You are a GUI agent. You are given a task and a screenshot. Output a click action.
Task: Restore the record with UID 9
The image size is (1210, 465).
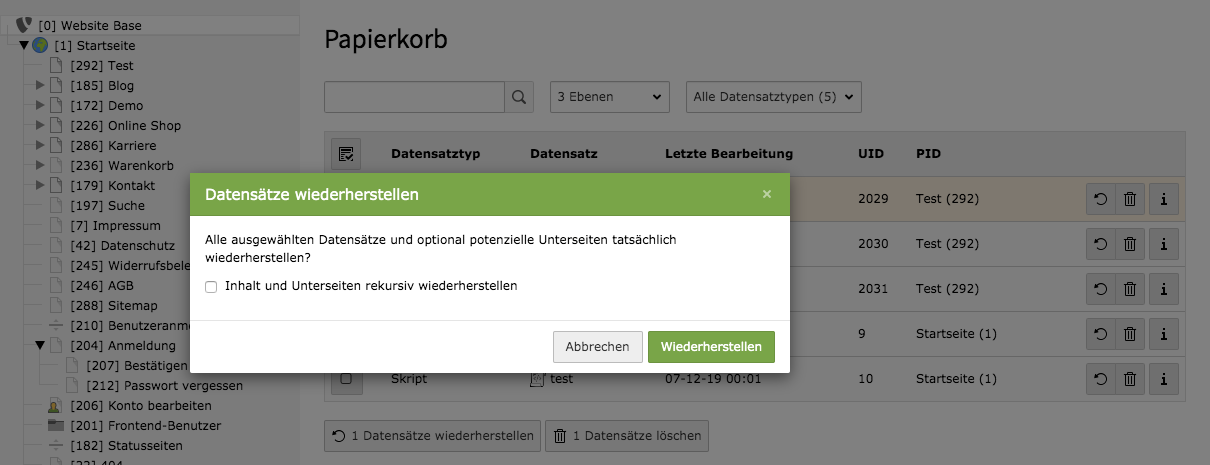[x=1101, y=334]
